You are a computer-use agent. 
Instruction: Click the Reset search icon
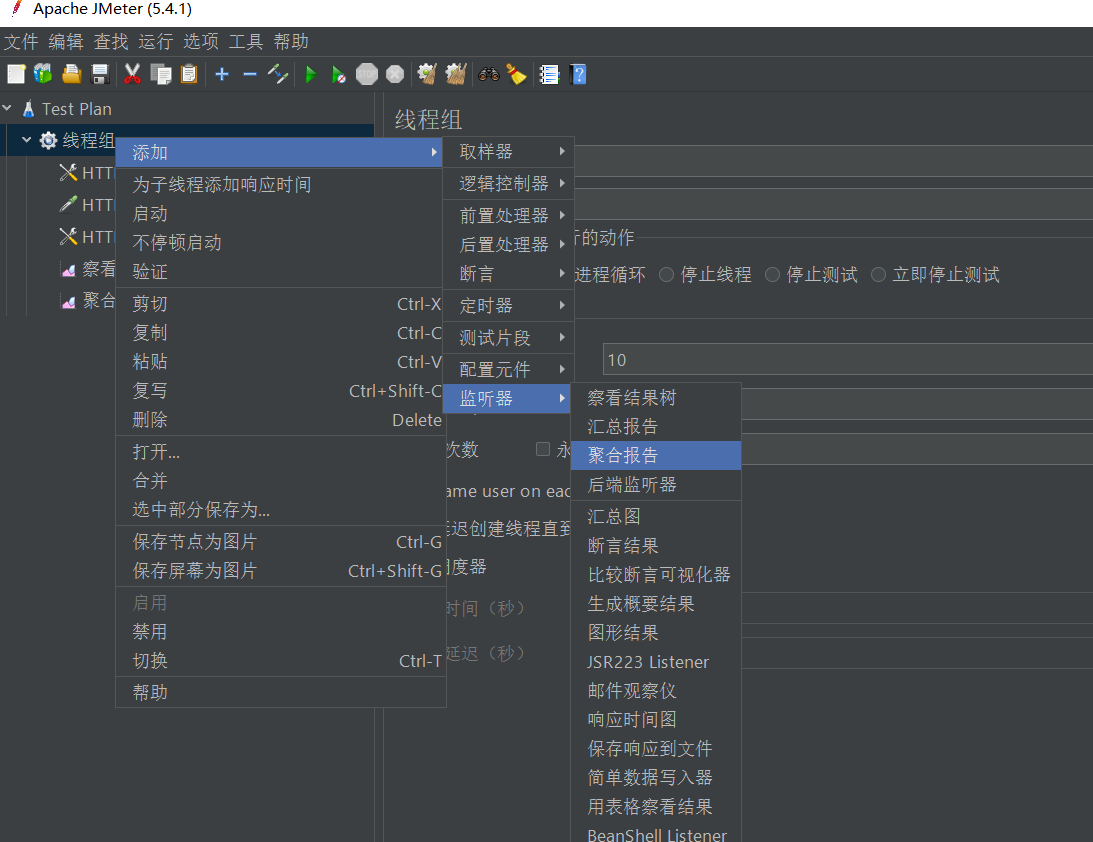pos(517,74)
